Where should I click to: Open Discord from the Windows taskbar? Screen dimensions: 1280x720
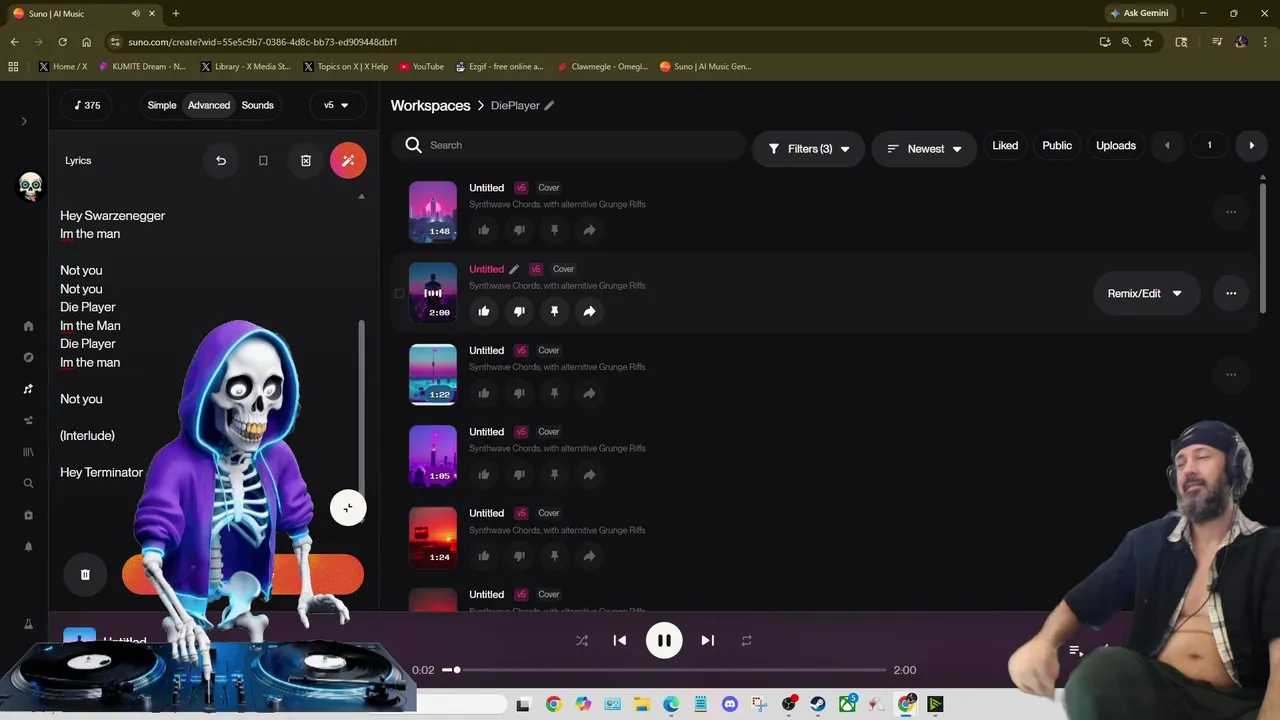pyautogui.click(x=730, y=704)
